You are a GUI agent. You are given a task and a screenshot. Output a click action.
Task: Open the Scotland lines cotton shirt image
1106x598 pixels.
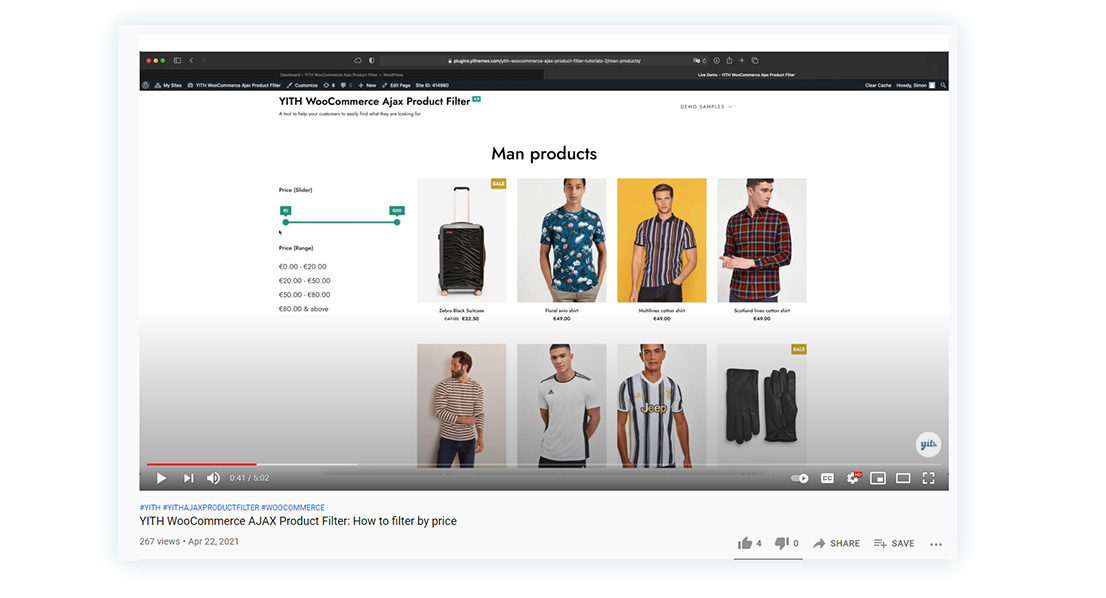[x=762, y=240]
